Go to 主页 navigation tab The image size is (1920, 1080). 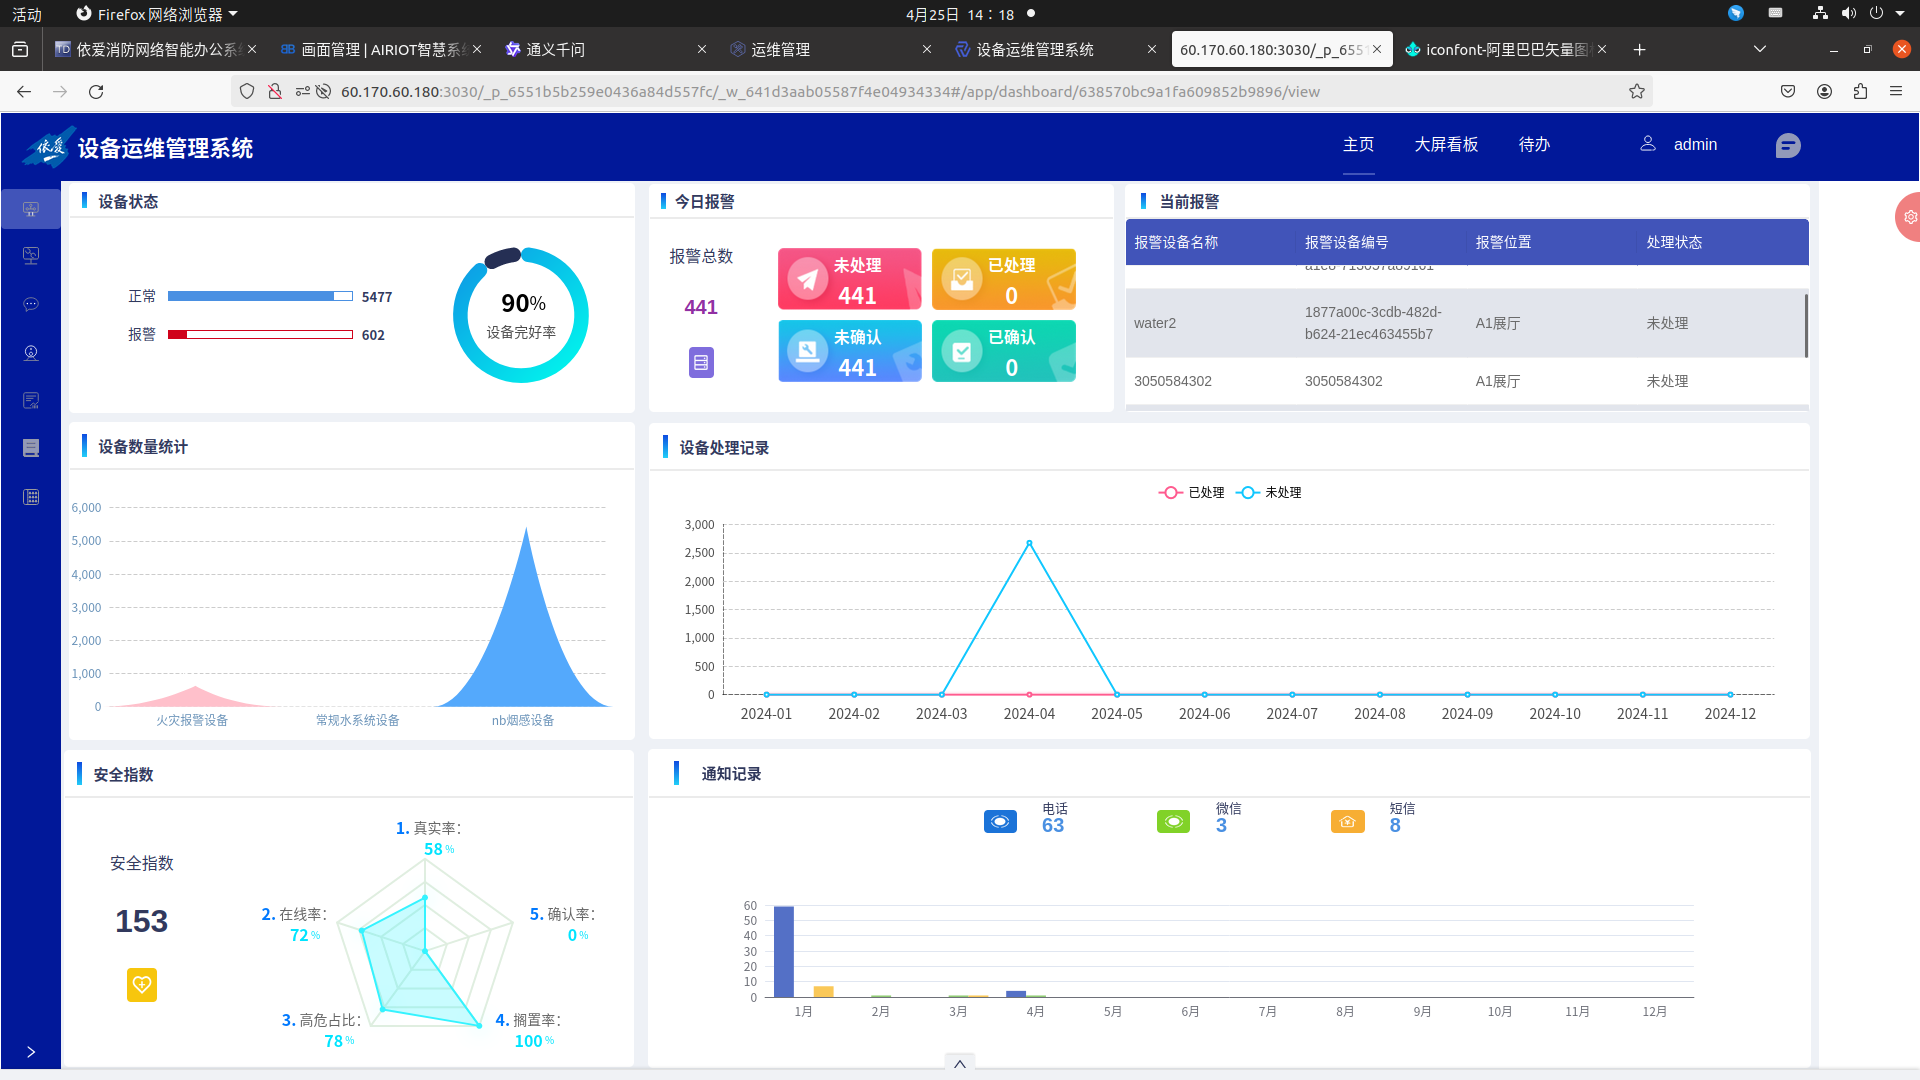(1358, 145)
